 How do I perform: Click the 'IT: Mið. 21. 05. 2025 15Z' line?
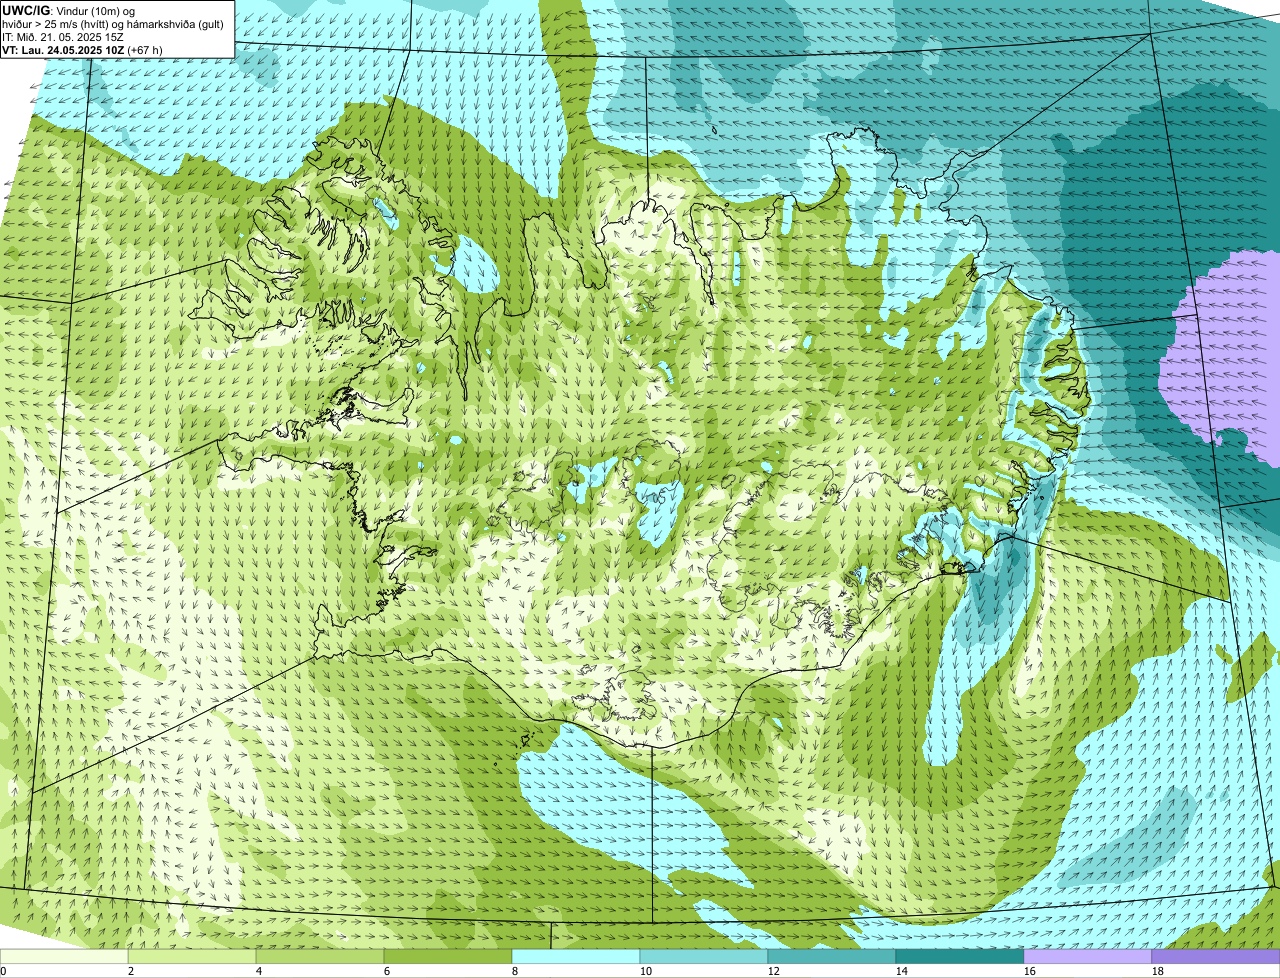(x=64, y=37)
